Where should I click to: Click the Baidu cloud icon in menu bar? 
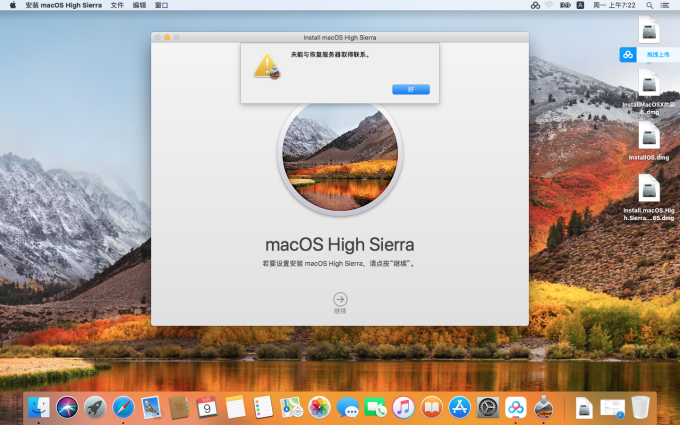coord(535,5)
